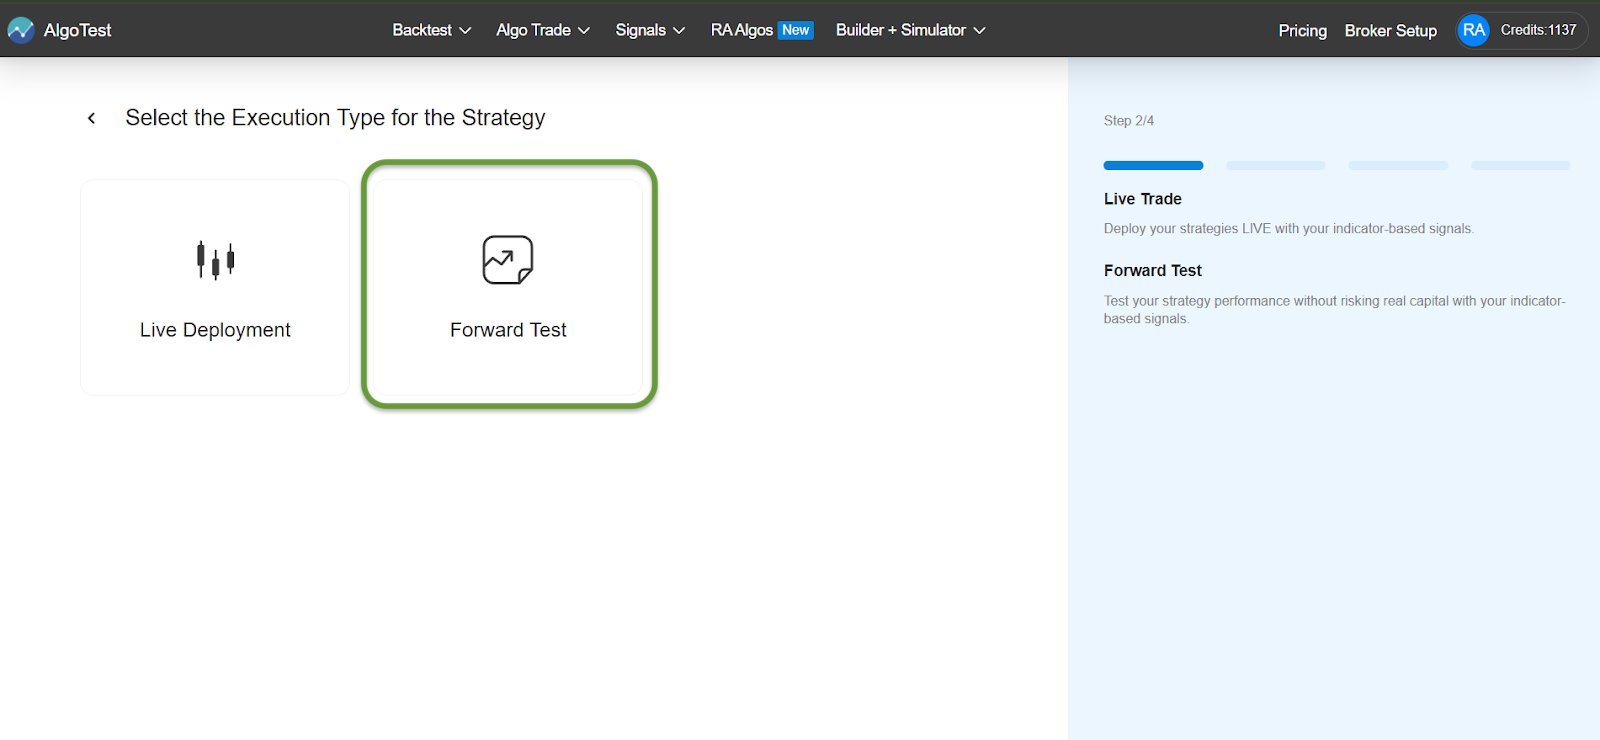1600x740 pixels.
Task: Open the RA profile avatar
Action: [x=1473, y=30]
